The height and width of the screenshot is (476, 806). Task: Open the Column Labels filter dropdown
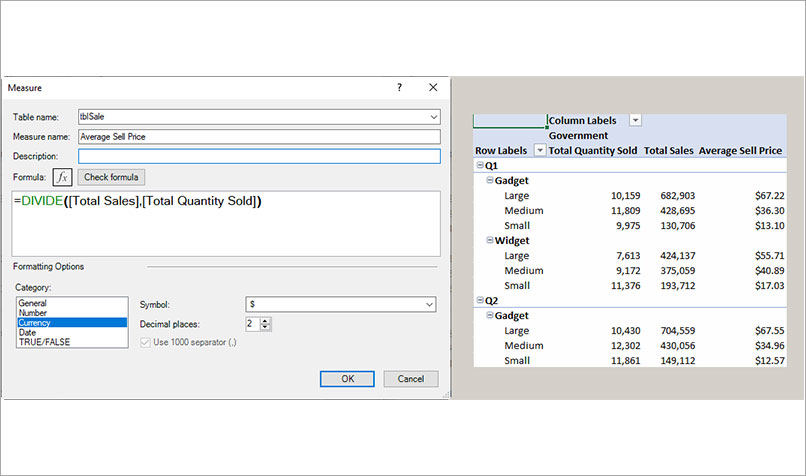coord(635,120)
